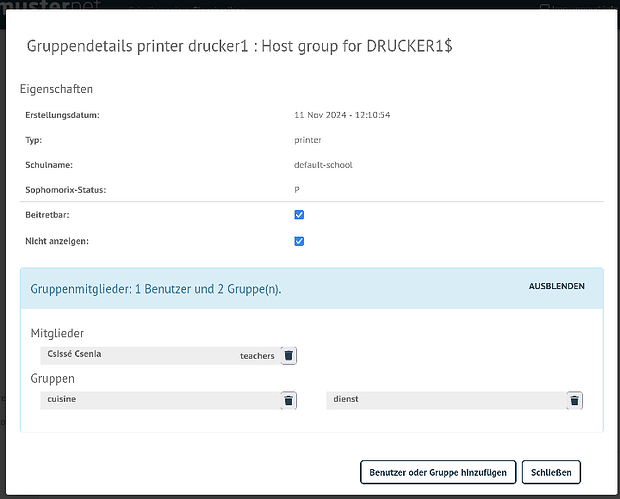The height and width of the screenshot is (499, 620).
Task: Select the dienst group entry
Action: [440, 400]
